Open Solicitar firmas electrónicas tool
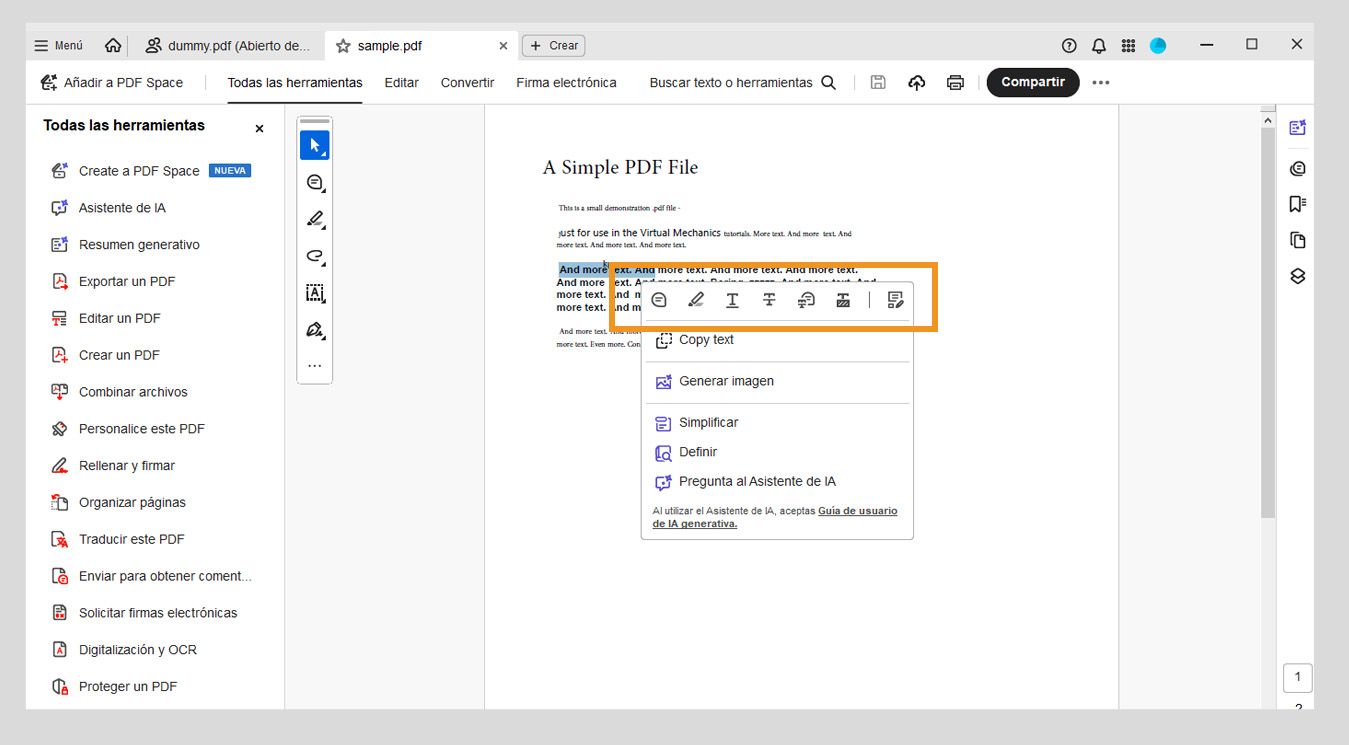This screenshot has width=1349, height=745. 144,613
